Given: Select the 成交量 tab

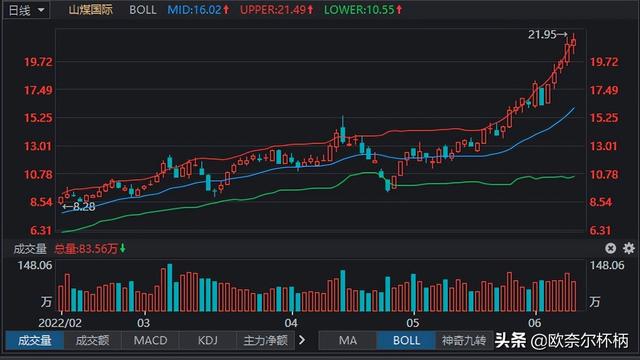Looking at the screenshot, I should [x=35, y=340].
